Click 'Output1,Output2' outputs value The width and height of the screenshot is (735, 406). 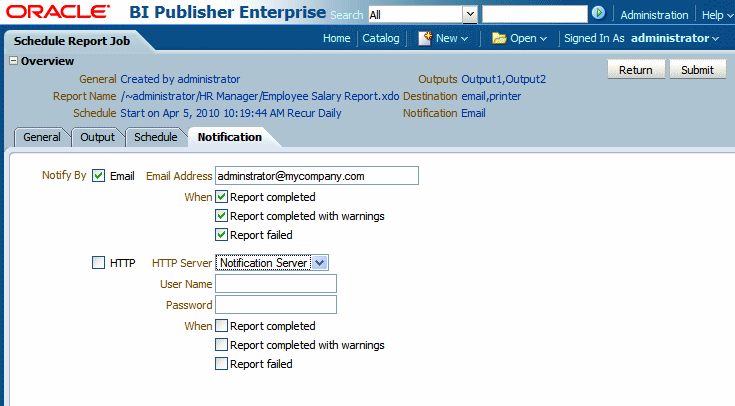pos(503,79)
